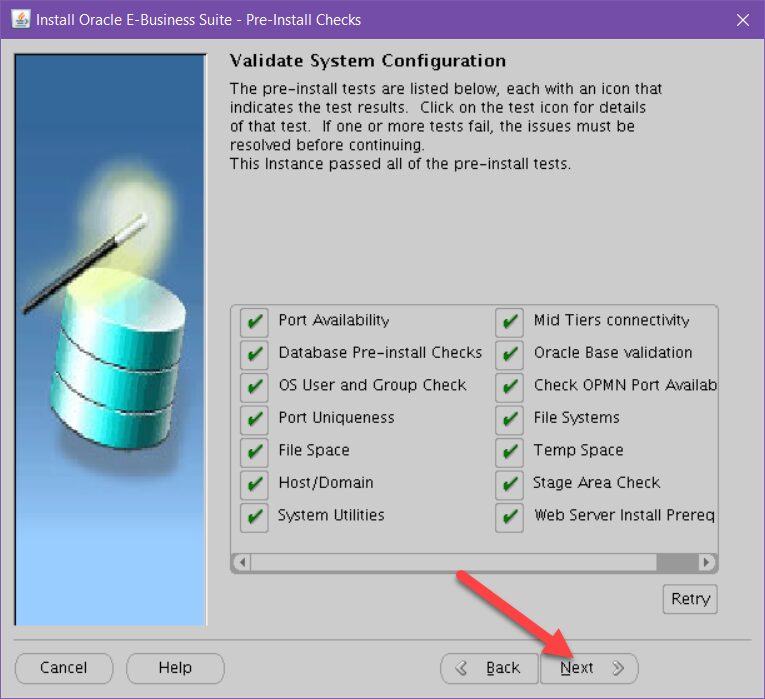Proceed with the Next button
The height and width of the screenshot is (699, 765).
tap(589, 668)
